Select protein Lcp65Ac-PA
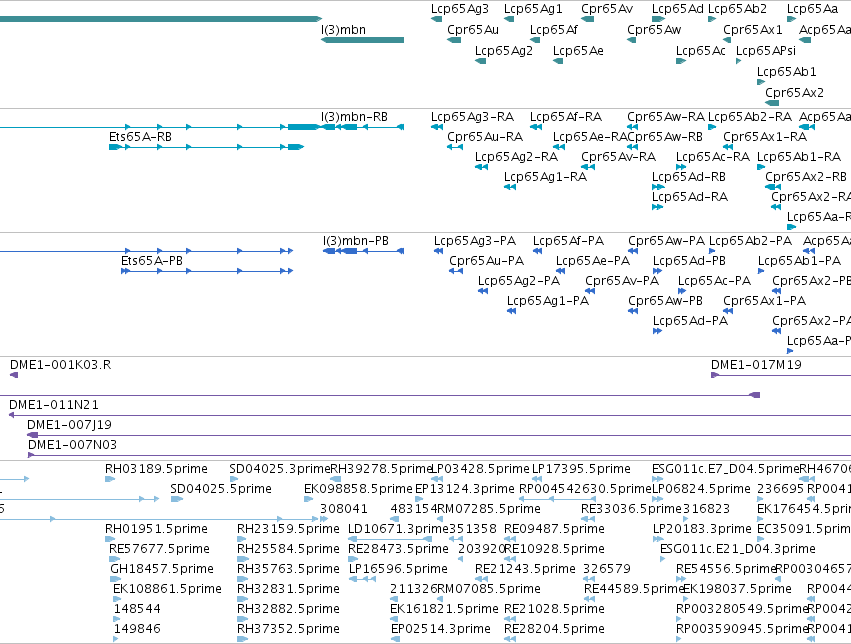The width and height of the screenshot is (851, 644). coord(714,281)
